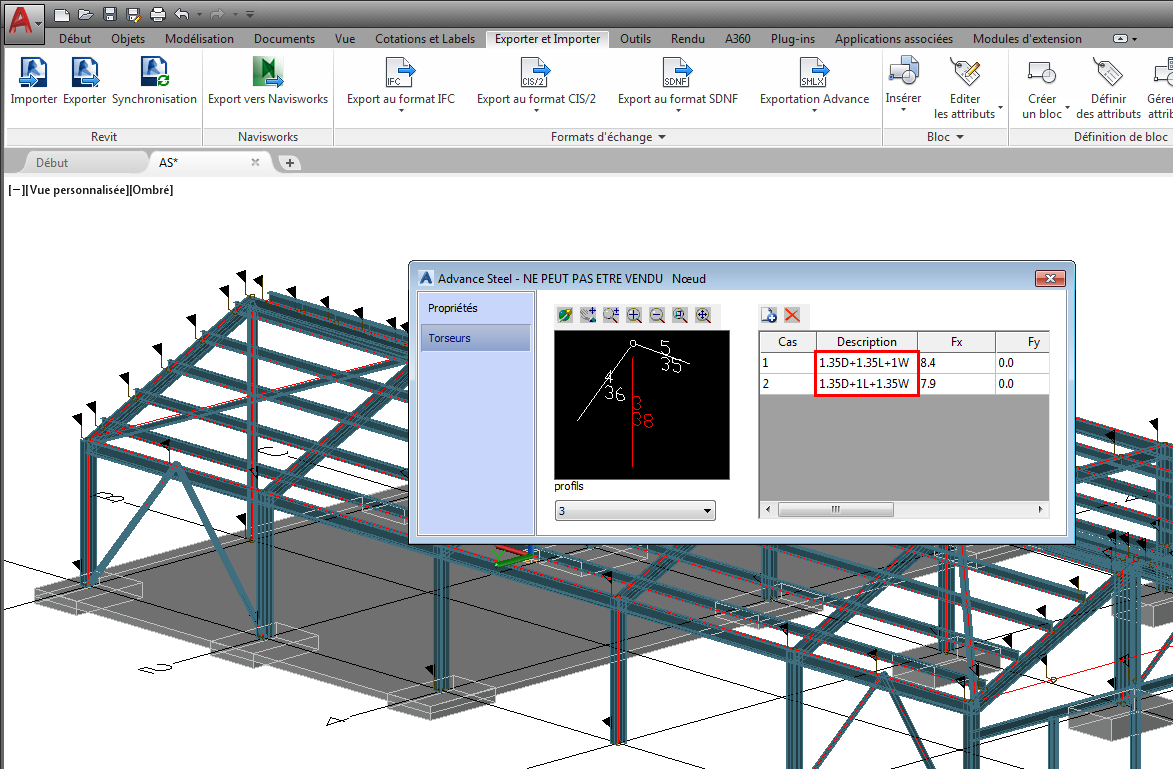Click the table's horizontal scrollbar thumb
Image resolution: width=1173 pixels, height=769 pixels.
pos(836,509)
